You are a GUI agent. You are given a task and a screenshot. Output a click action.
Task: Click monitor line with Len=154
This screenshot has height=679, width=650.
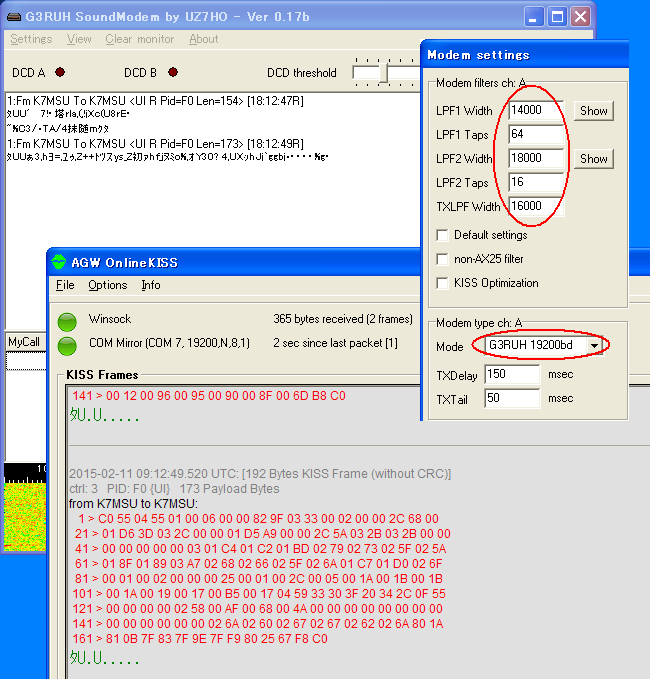[155, 101]
